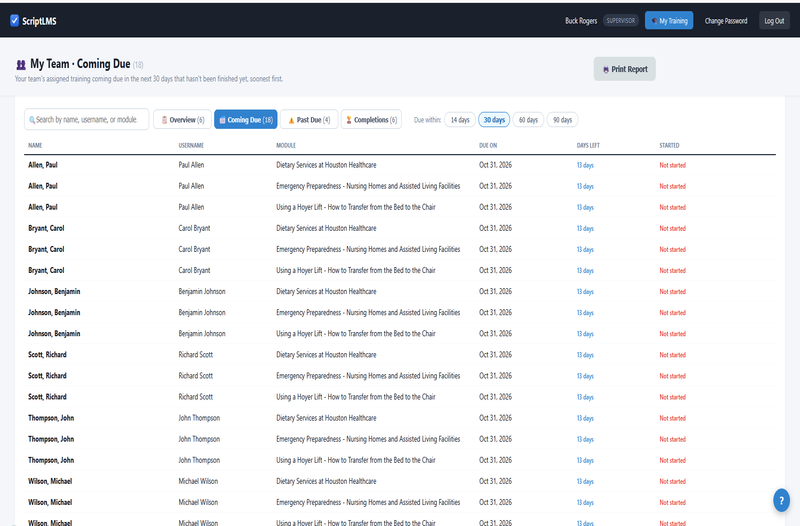Log Out of ScriptLMS
Image resolution: width=800 pixels, height=526 pixels.
[x=774, y=21]
